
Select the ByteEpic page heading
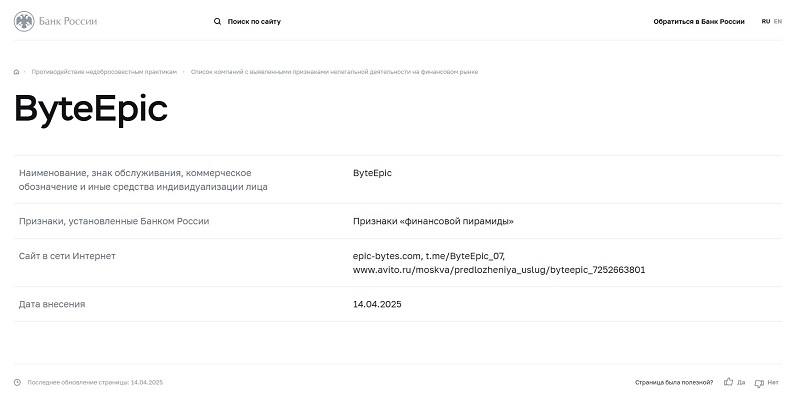(x=91, y=109)
